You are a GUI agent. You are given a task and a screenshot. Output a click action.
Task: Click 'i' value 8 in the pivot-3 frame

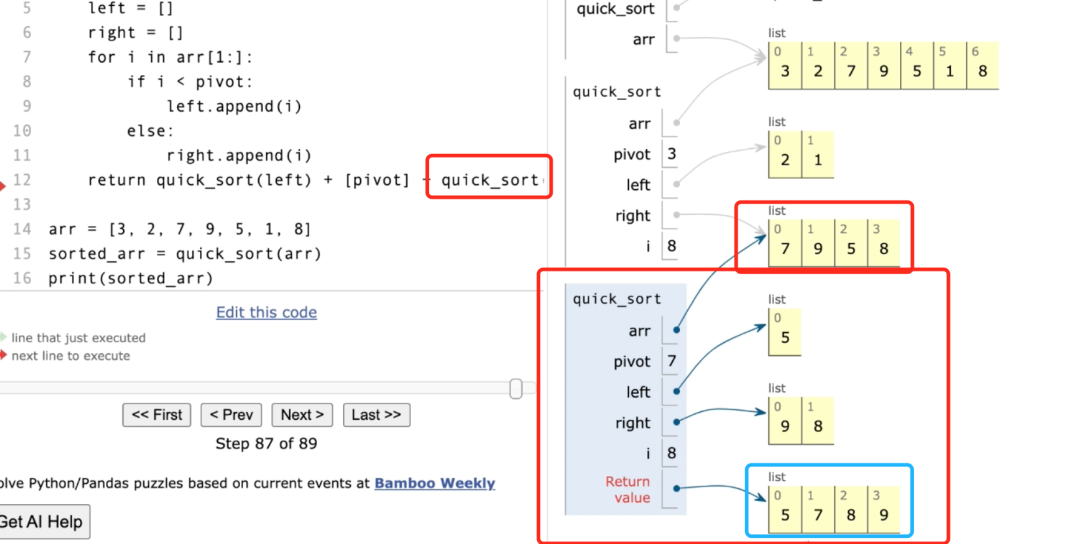pos(672,246)
